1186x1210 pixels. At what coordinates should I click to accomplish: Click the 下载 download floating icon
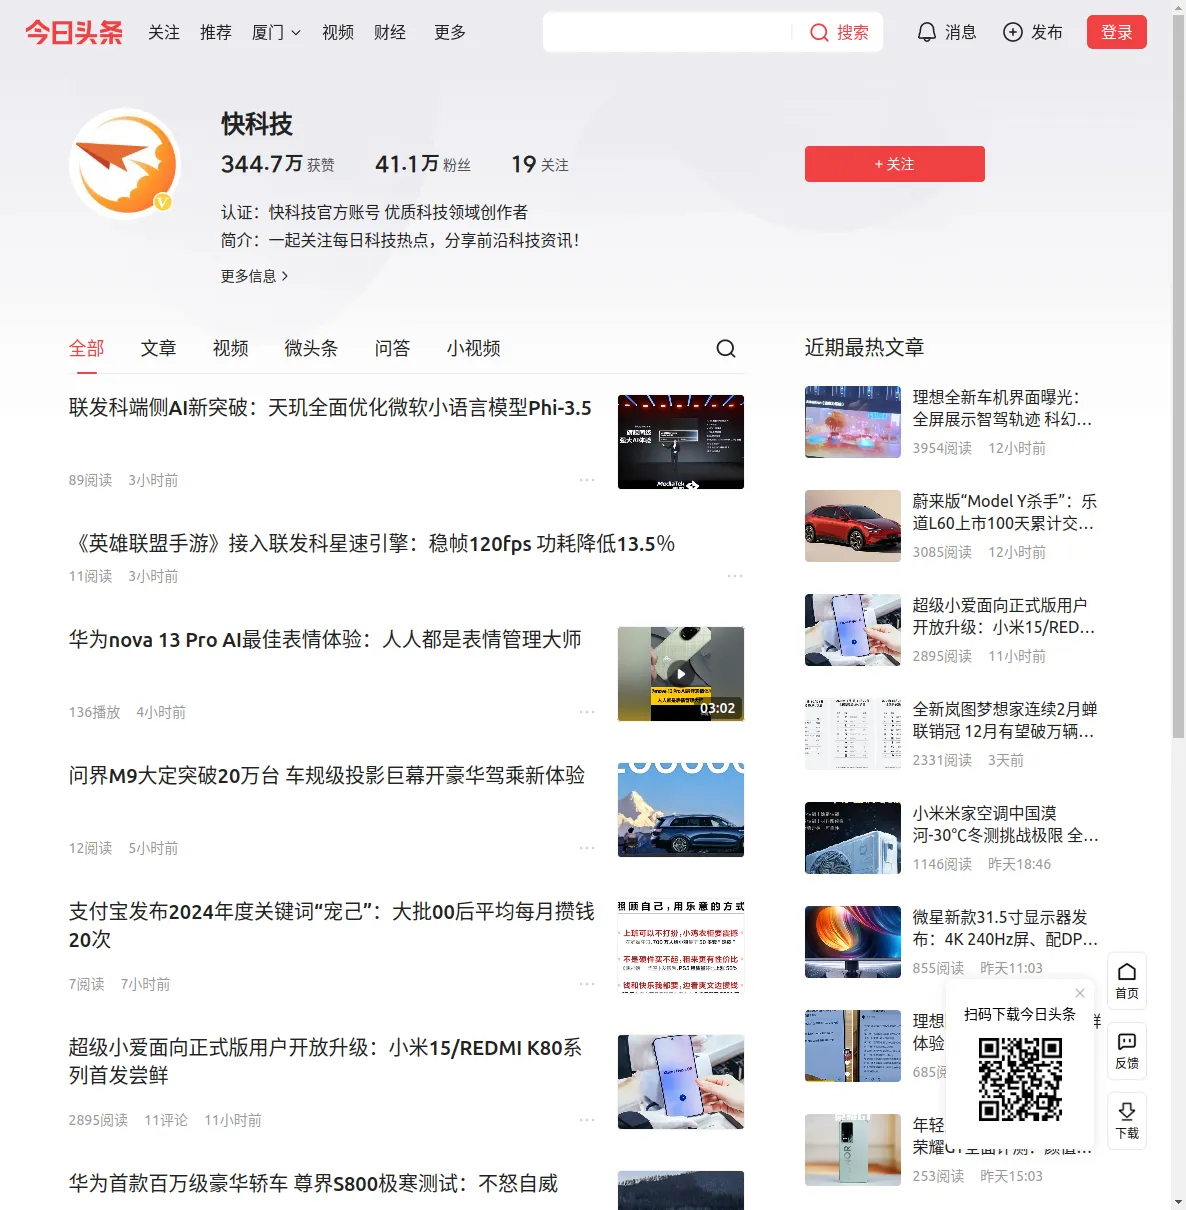(x=1127, y=1121)
